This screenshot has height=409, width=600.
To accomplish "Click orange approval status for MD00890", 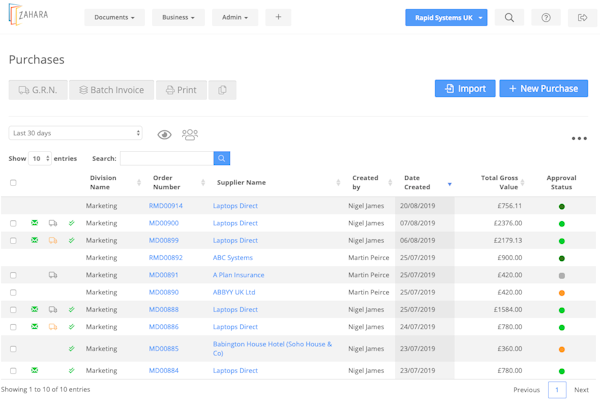I will pyautogui.click(x=562, y=293).
